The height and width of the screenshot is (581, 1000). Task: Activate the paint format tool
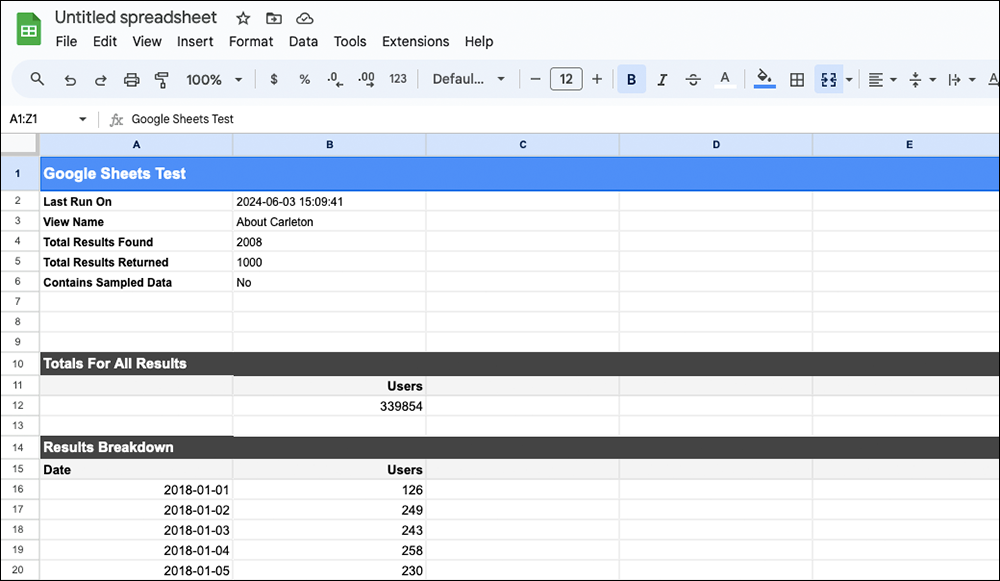pos(162,79)
